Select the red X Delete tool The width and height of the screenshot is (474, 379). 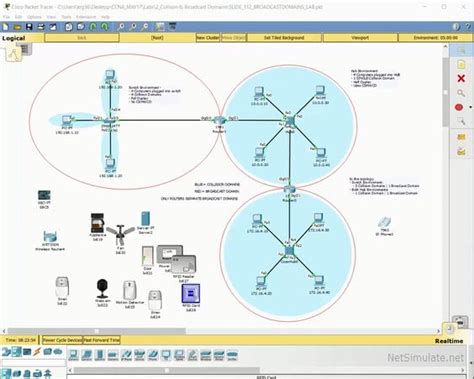pos(461,78)
